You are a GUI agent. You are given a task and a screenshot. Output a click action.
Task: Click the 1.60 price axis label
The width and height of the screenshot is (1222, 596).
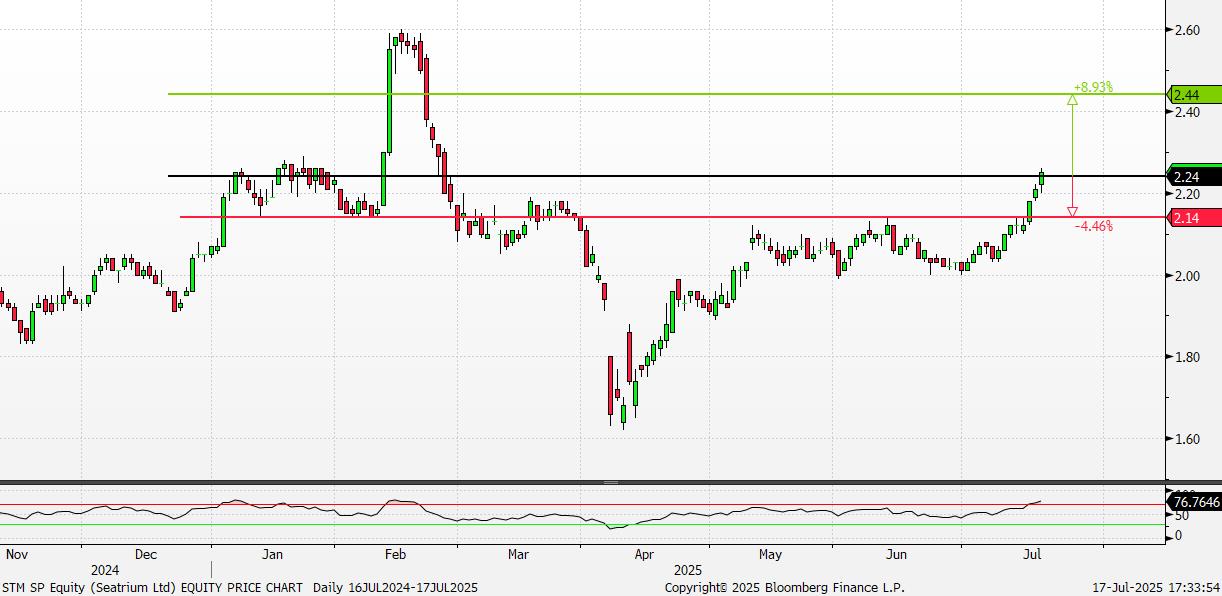coord(1188,439)
